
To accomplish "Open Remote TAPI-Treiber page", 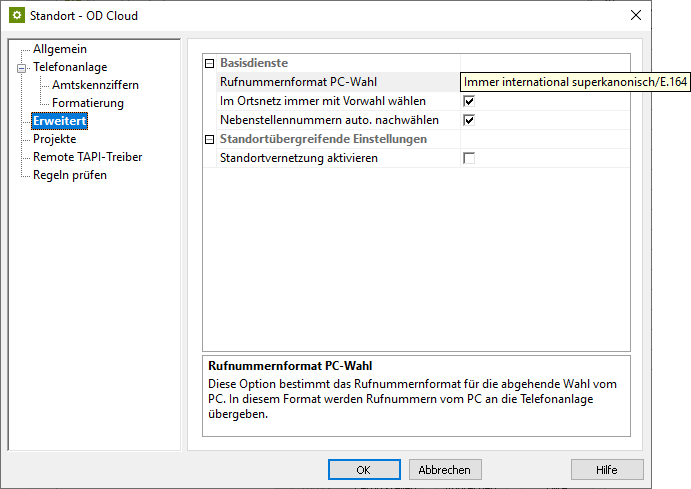I will [x=87, y=157].
